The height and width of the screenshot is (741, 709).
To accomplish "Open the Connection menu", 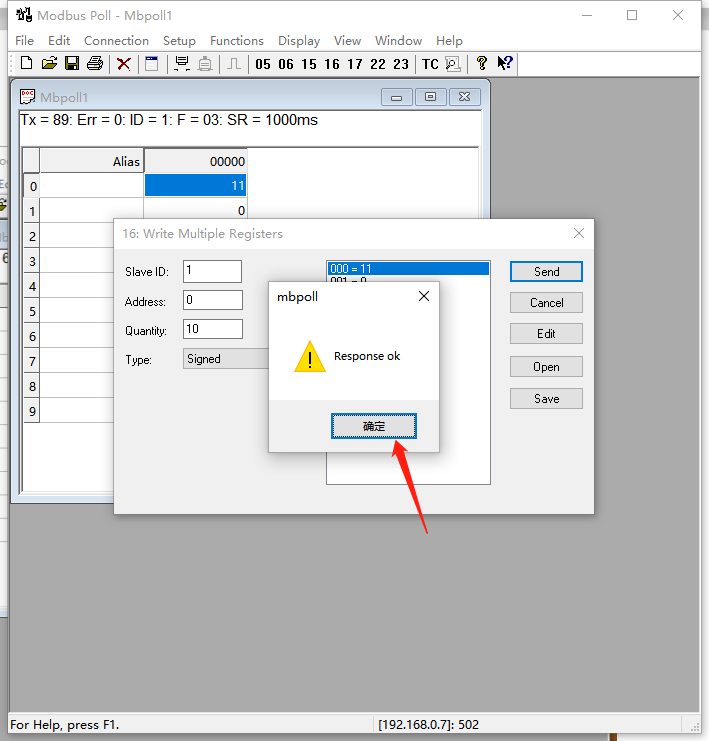I will tap(116, 41).
